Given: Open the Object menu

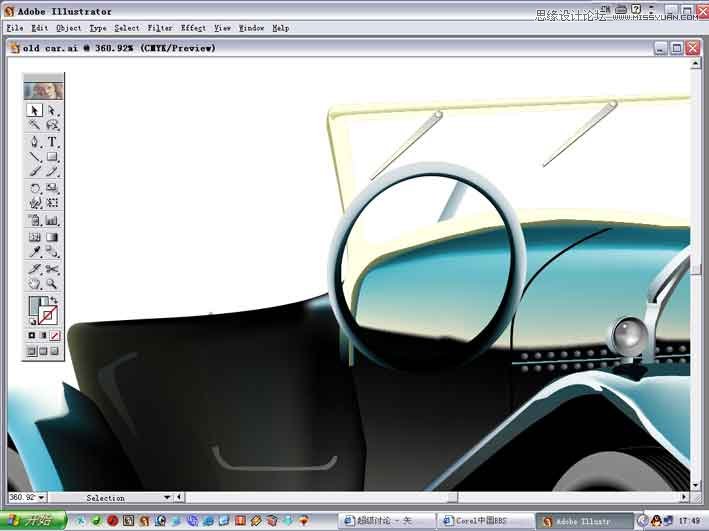Looking at the screenshot, I should tap(69, 28).
